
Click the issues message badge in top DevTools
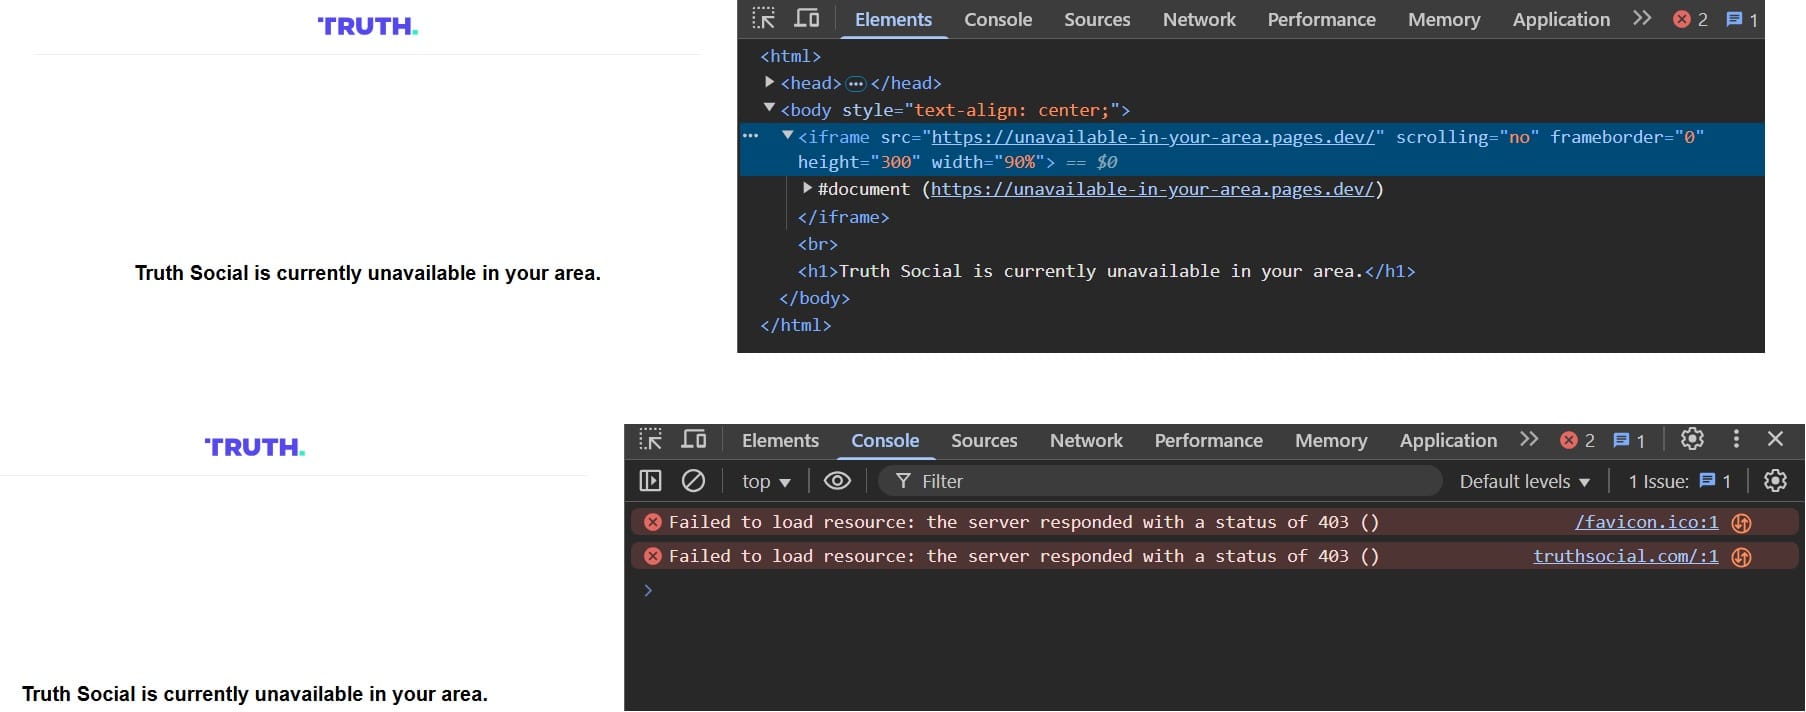click(x=1742, y=19)
